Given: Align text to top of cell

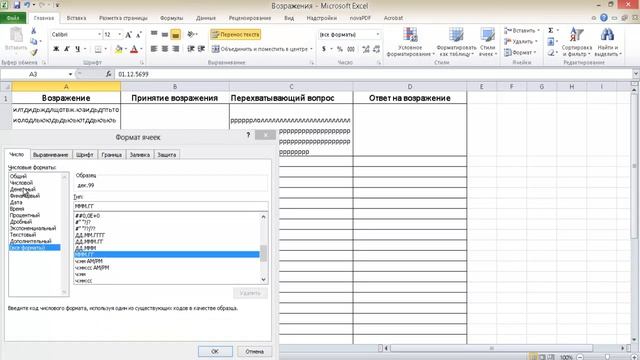Looking at the screenshot, I should click(154, 34).
